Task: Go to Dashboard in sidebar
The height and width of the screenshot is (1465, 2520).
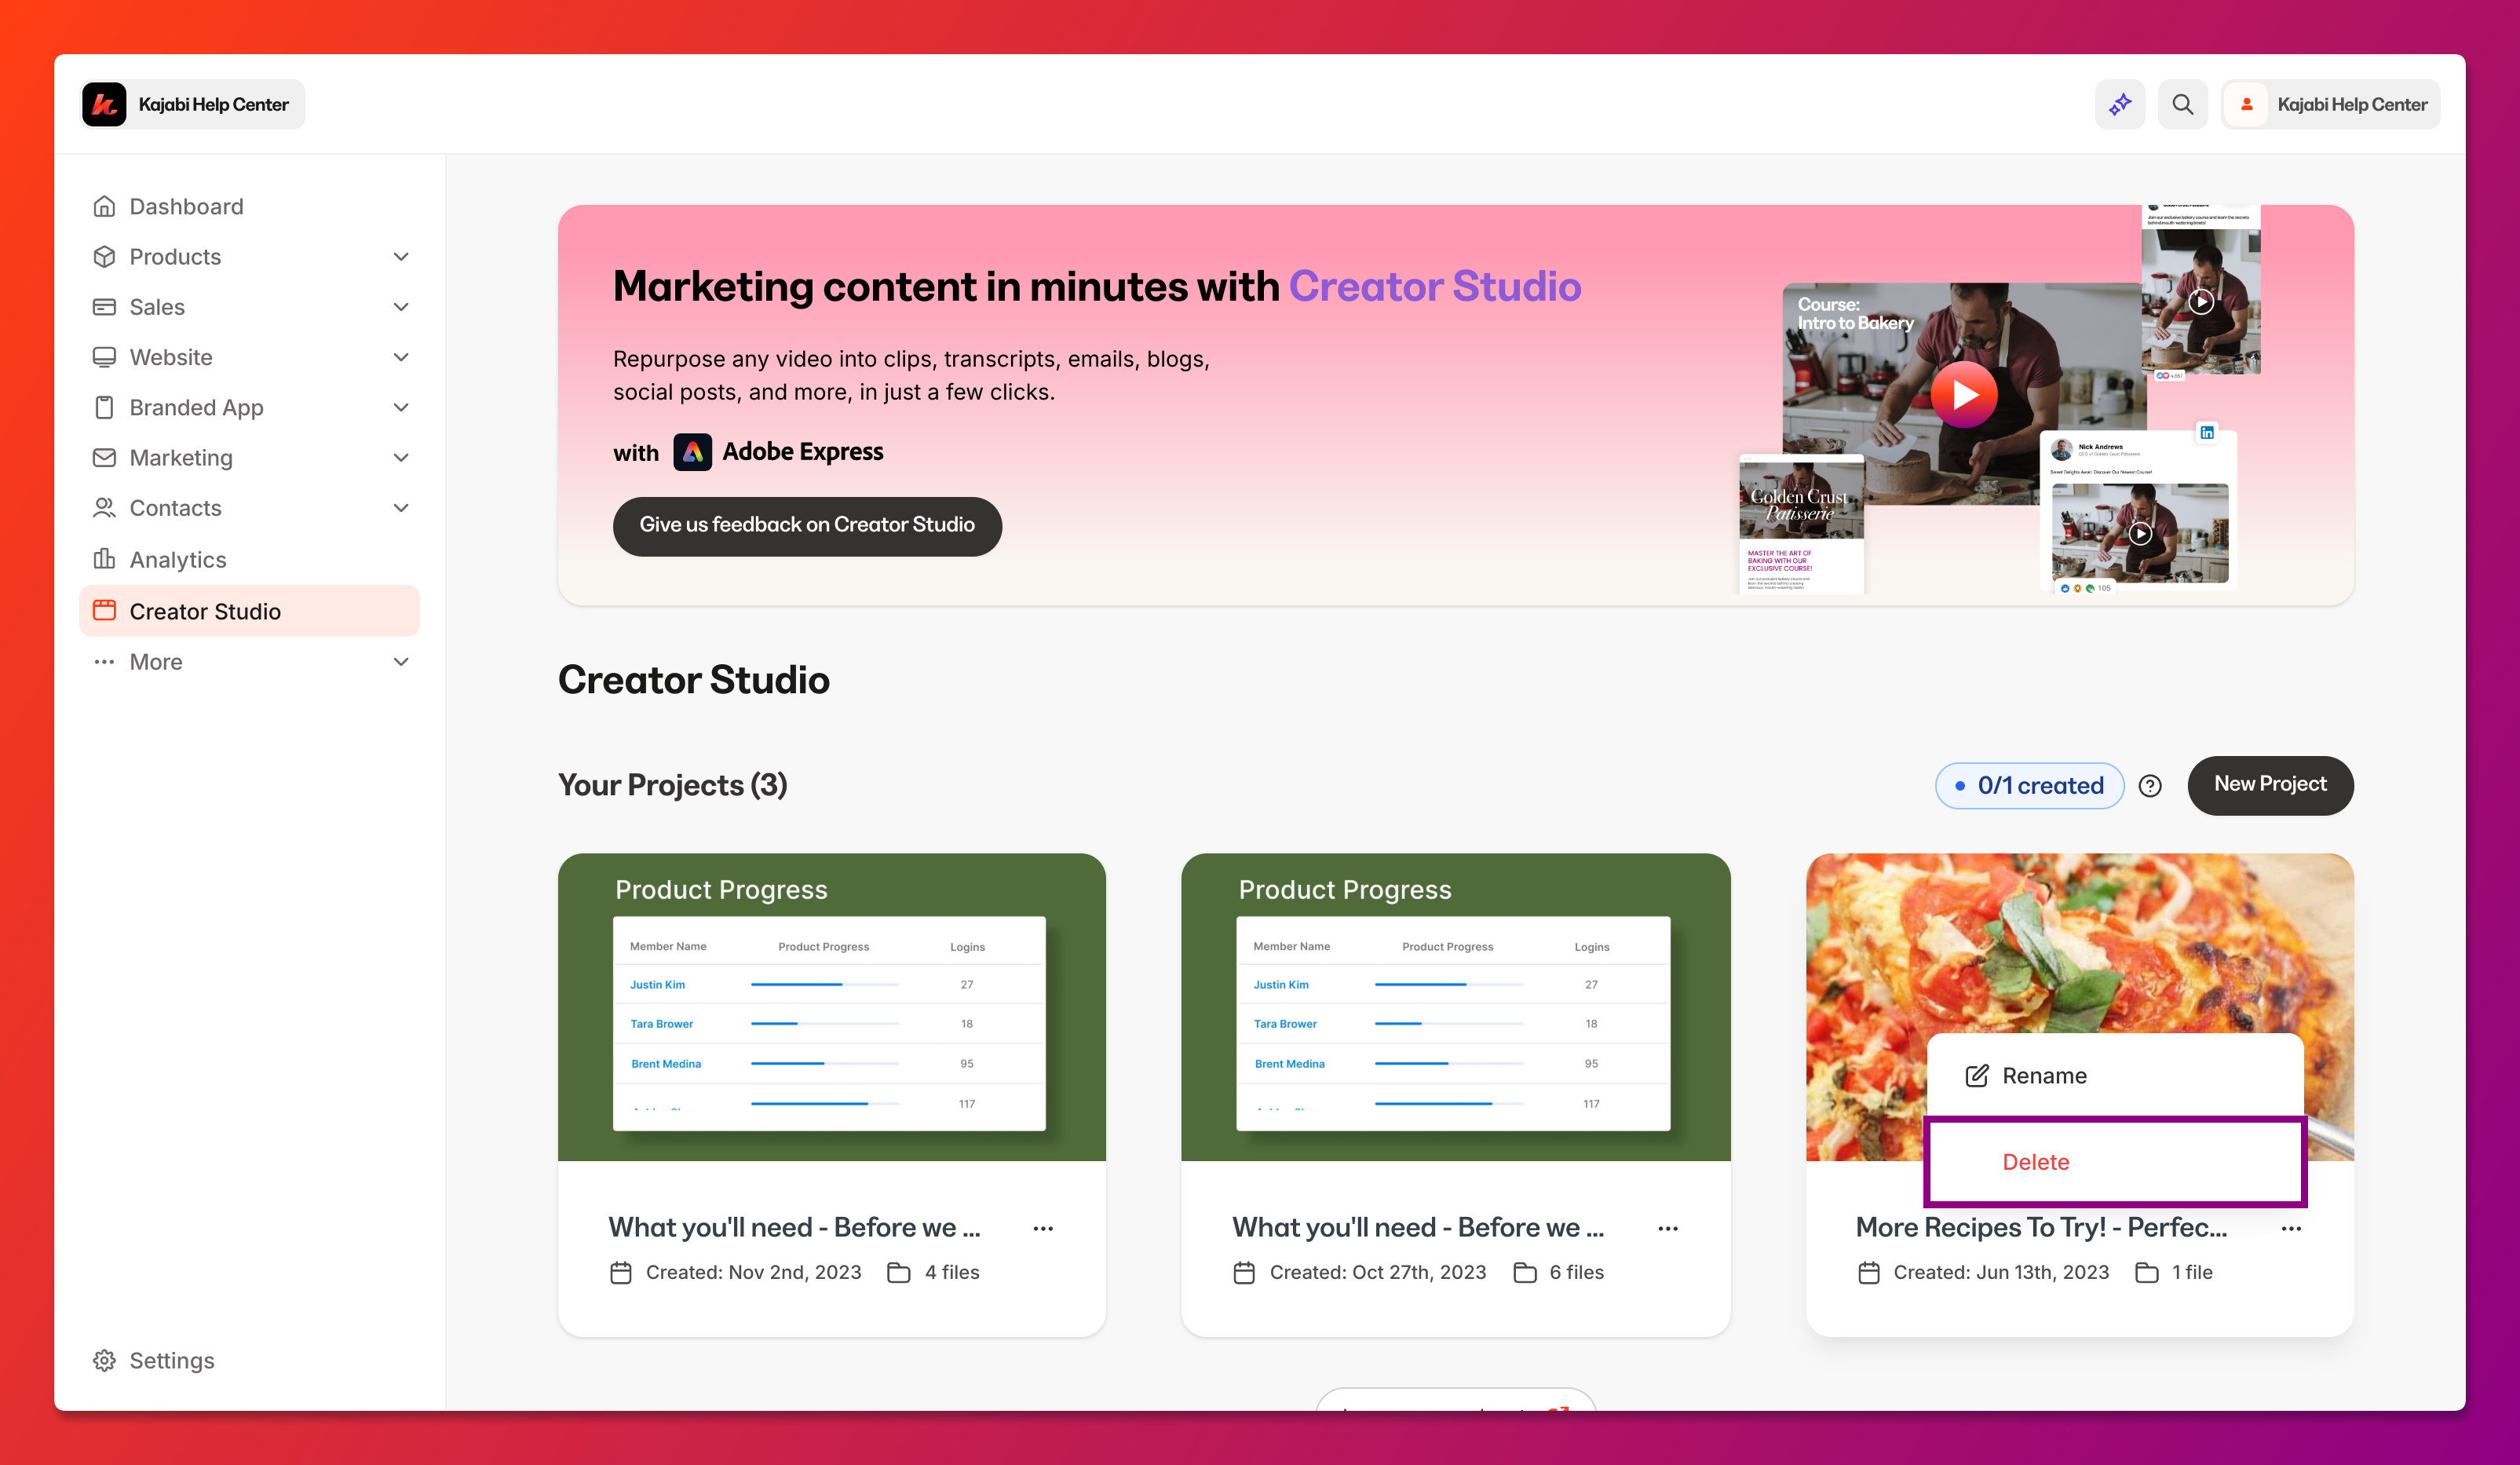Action: [249, 206]
